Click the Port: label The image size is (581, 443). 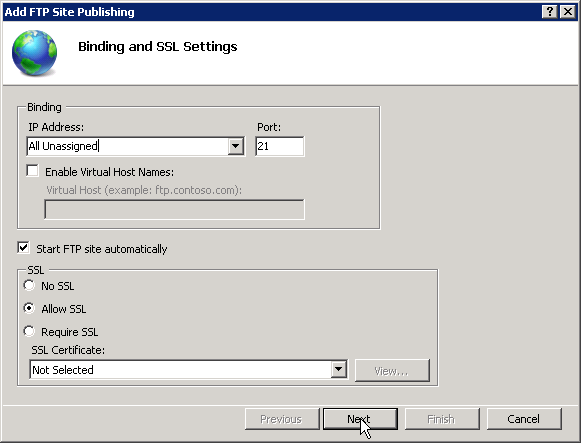[269, 127]
